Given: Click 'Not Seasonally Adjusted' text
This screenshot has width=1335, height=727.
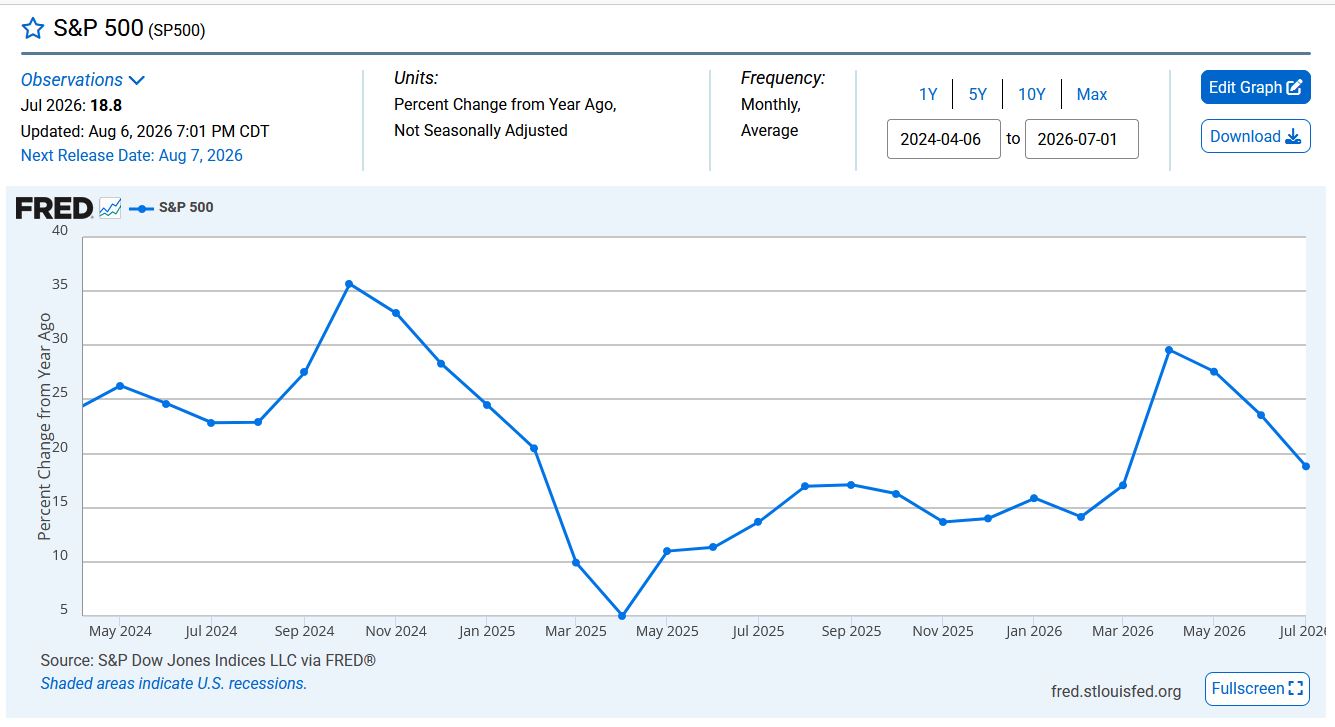Looking at the screenshot, I should [x=481, y=130].
